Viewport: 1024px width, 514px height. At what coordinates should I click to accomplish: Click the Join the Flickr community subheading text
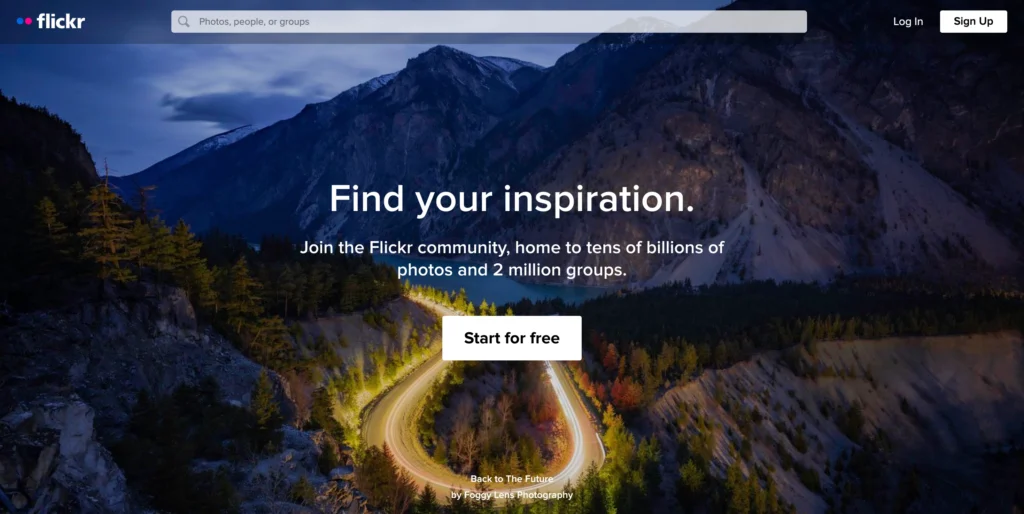tap(511, 259)
